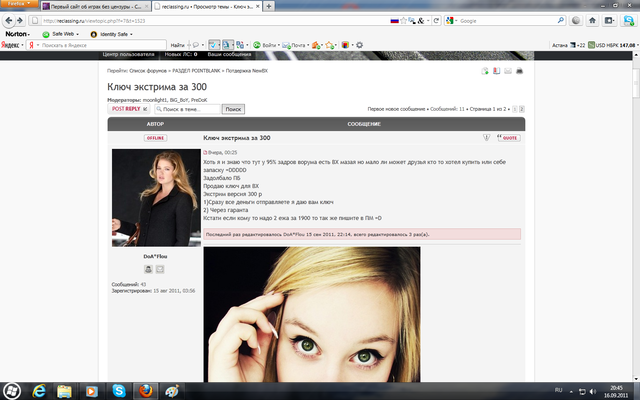The image size is (640, 400).
Task: Go to page 2 of the topic
Action: (522, 109)
